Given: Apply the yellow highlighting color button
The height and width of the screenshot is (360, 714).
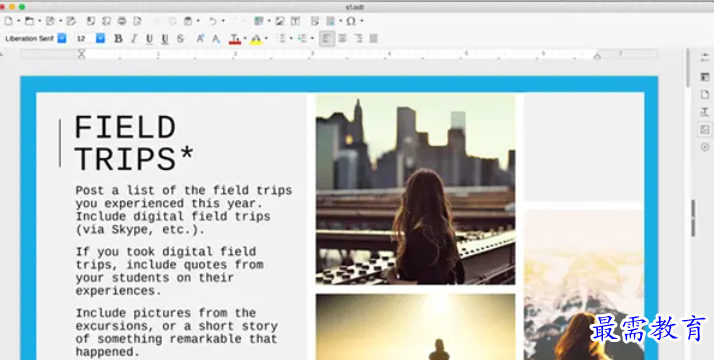Looking at the screenshot, I should (x=256, y=39).
